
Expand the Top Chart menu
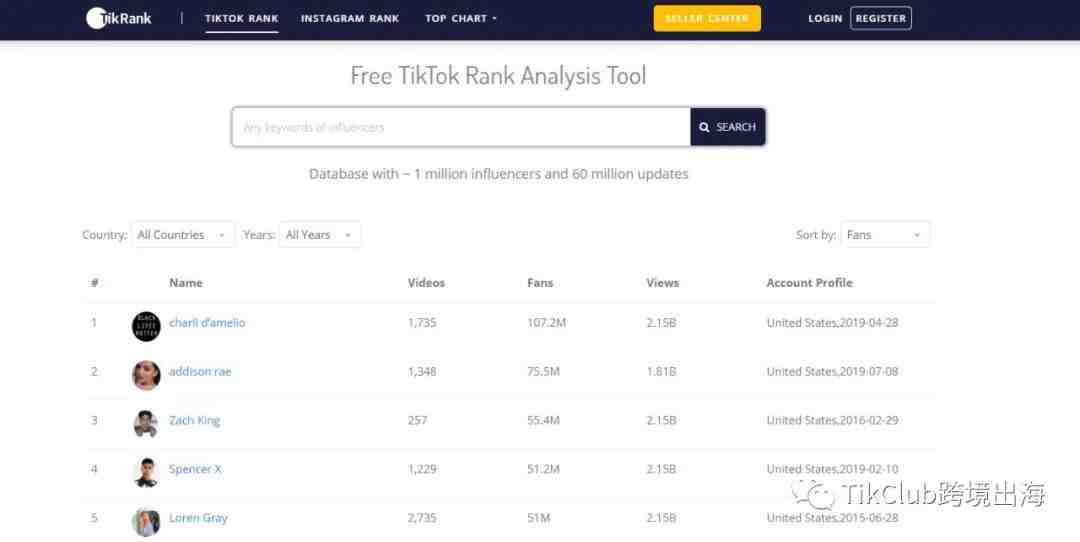[x=461, y=19]
